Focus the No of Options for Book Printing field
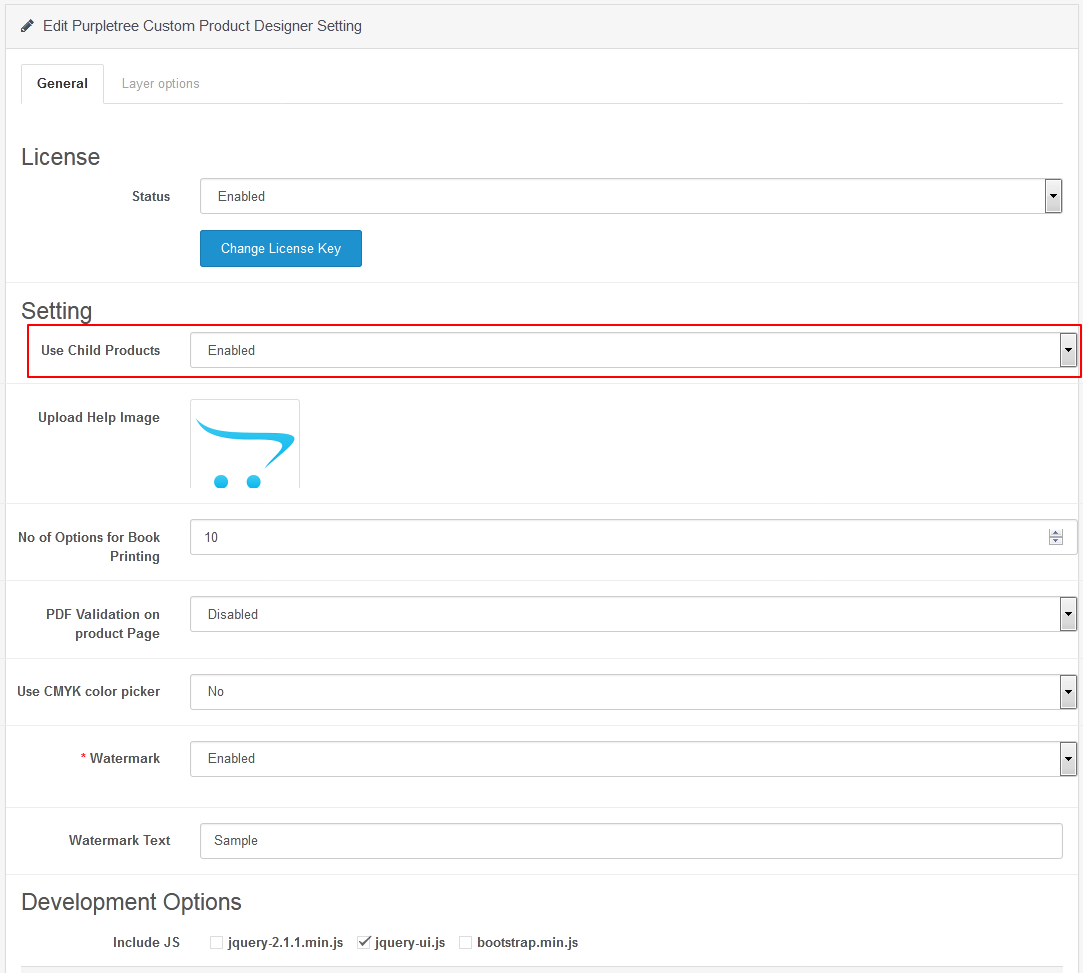Screen dimensions: 1083x973 pos(633,537)
